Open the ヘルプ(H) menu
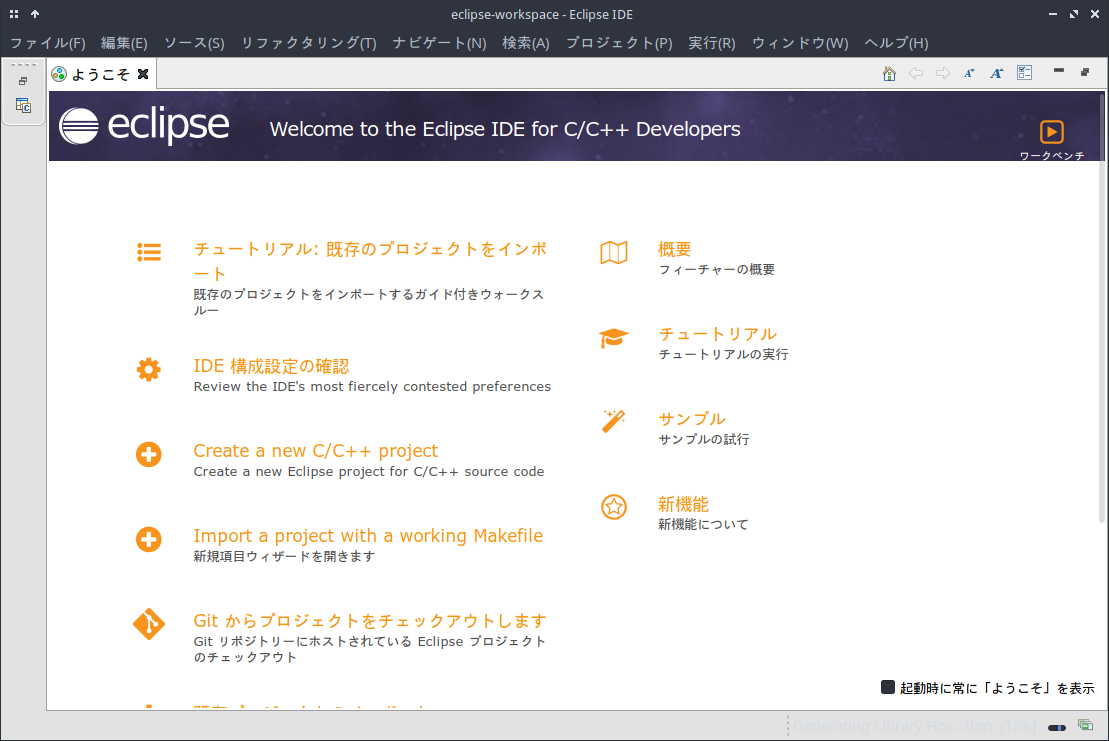Screen dimensions: 1109x741 point(896,43)
